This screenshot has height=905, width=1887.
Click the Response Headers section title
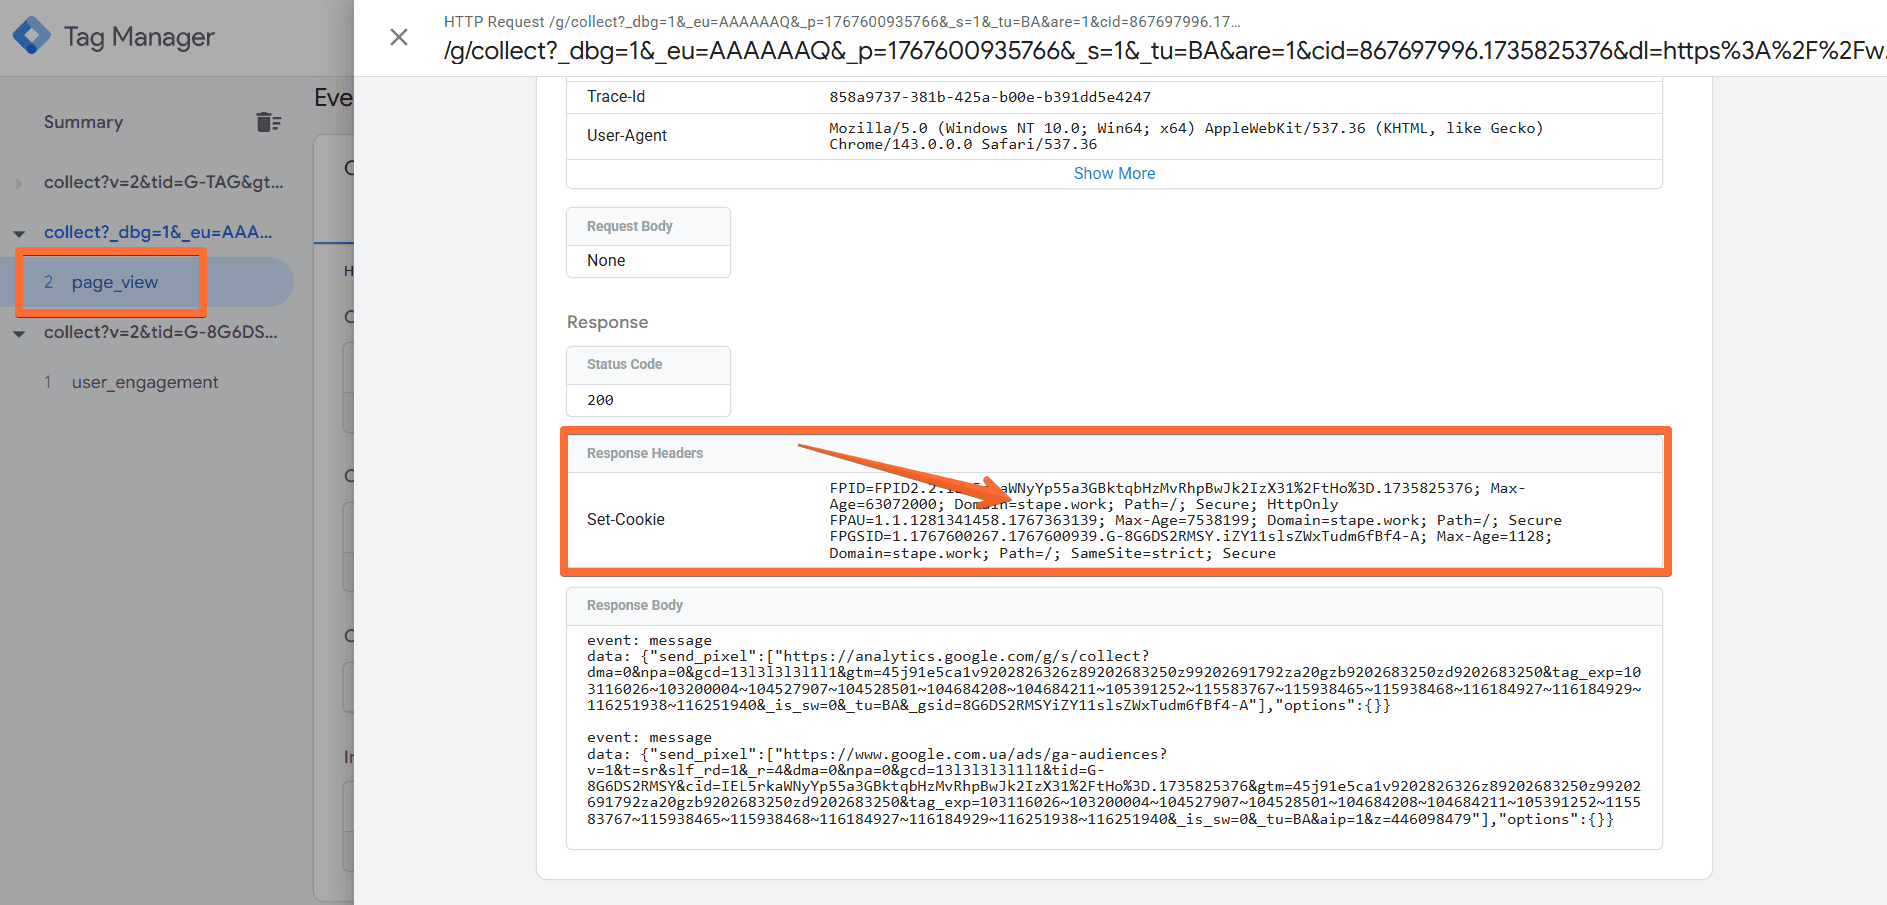(x=644, y=452)
